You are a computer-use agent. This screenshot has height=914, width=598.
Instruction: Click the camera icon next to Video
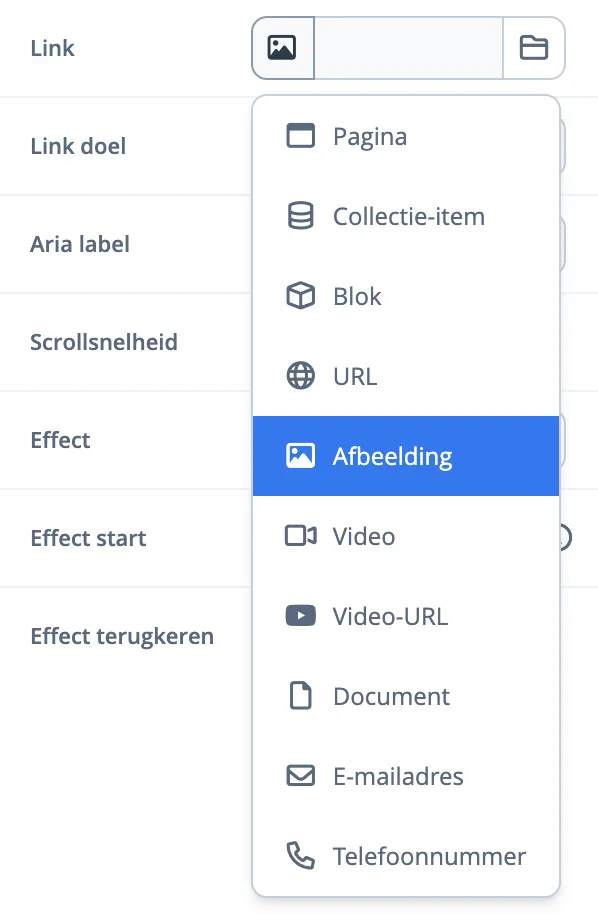pyautogui.click(x=300, y=536)
